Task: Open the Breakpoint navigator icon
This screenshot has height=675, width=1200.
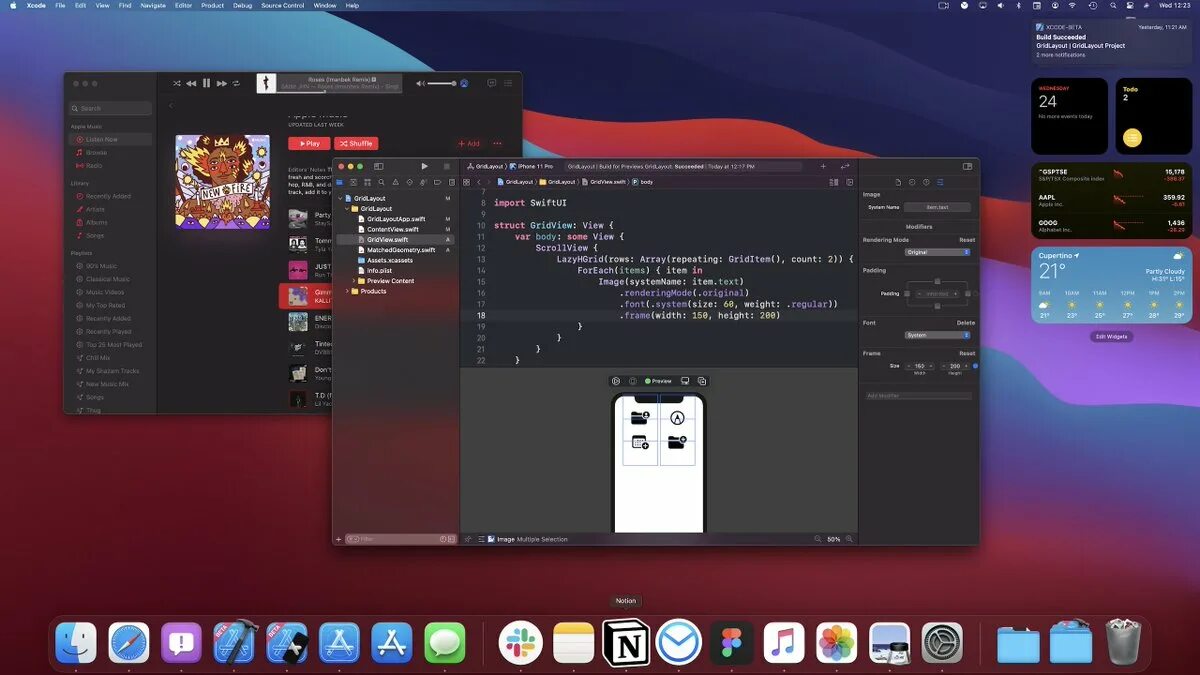Action: click(437, 183)
